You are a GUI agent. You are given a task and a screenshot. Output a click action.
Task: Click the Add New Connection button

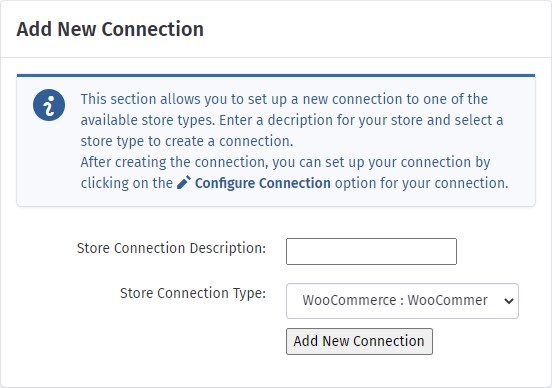pyautogui.click(x=359, y=341)
